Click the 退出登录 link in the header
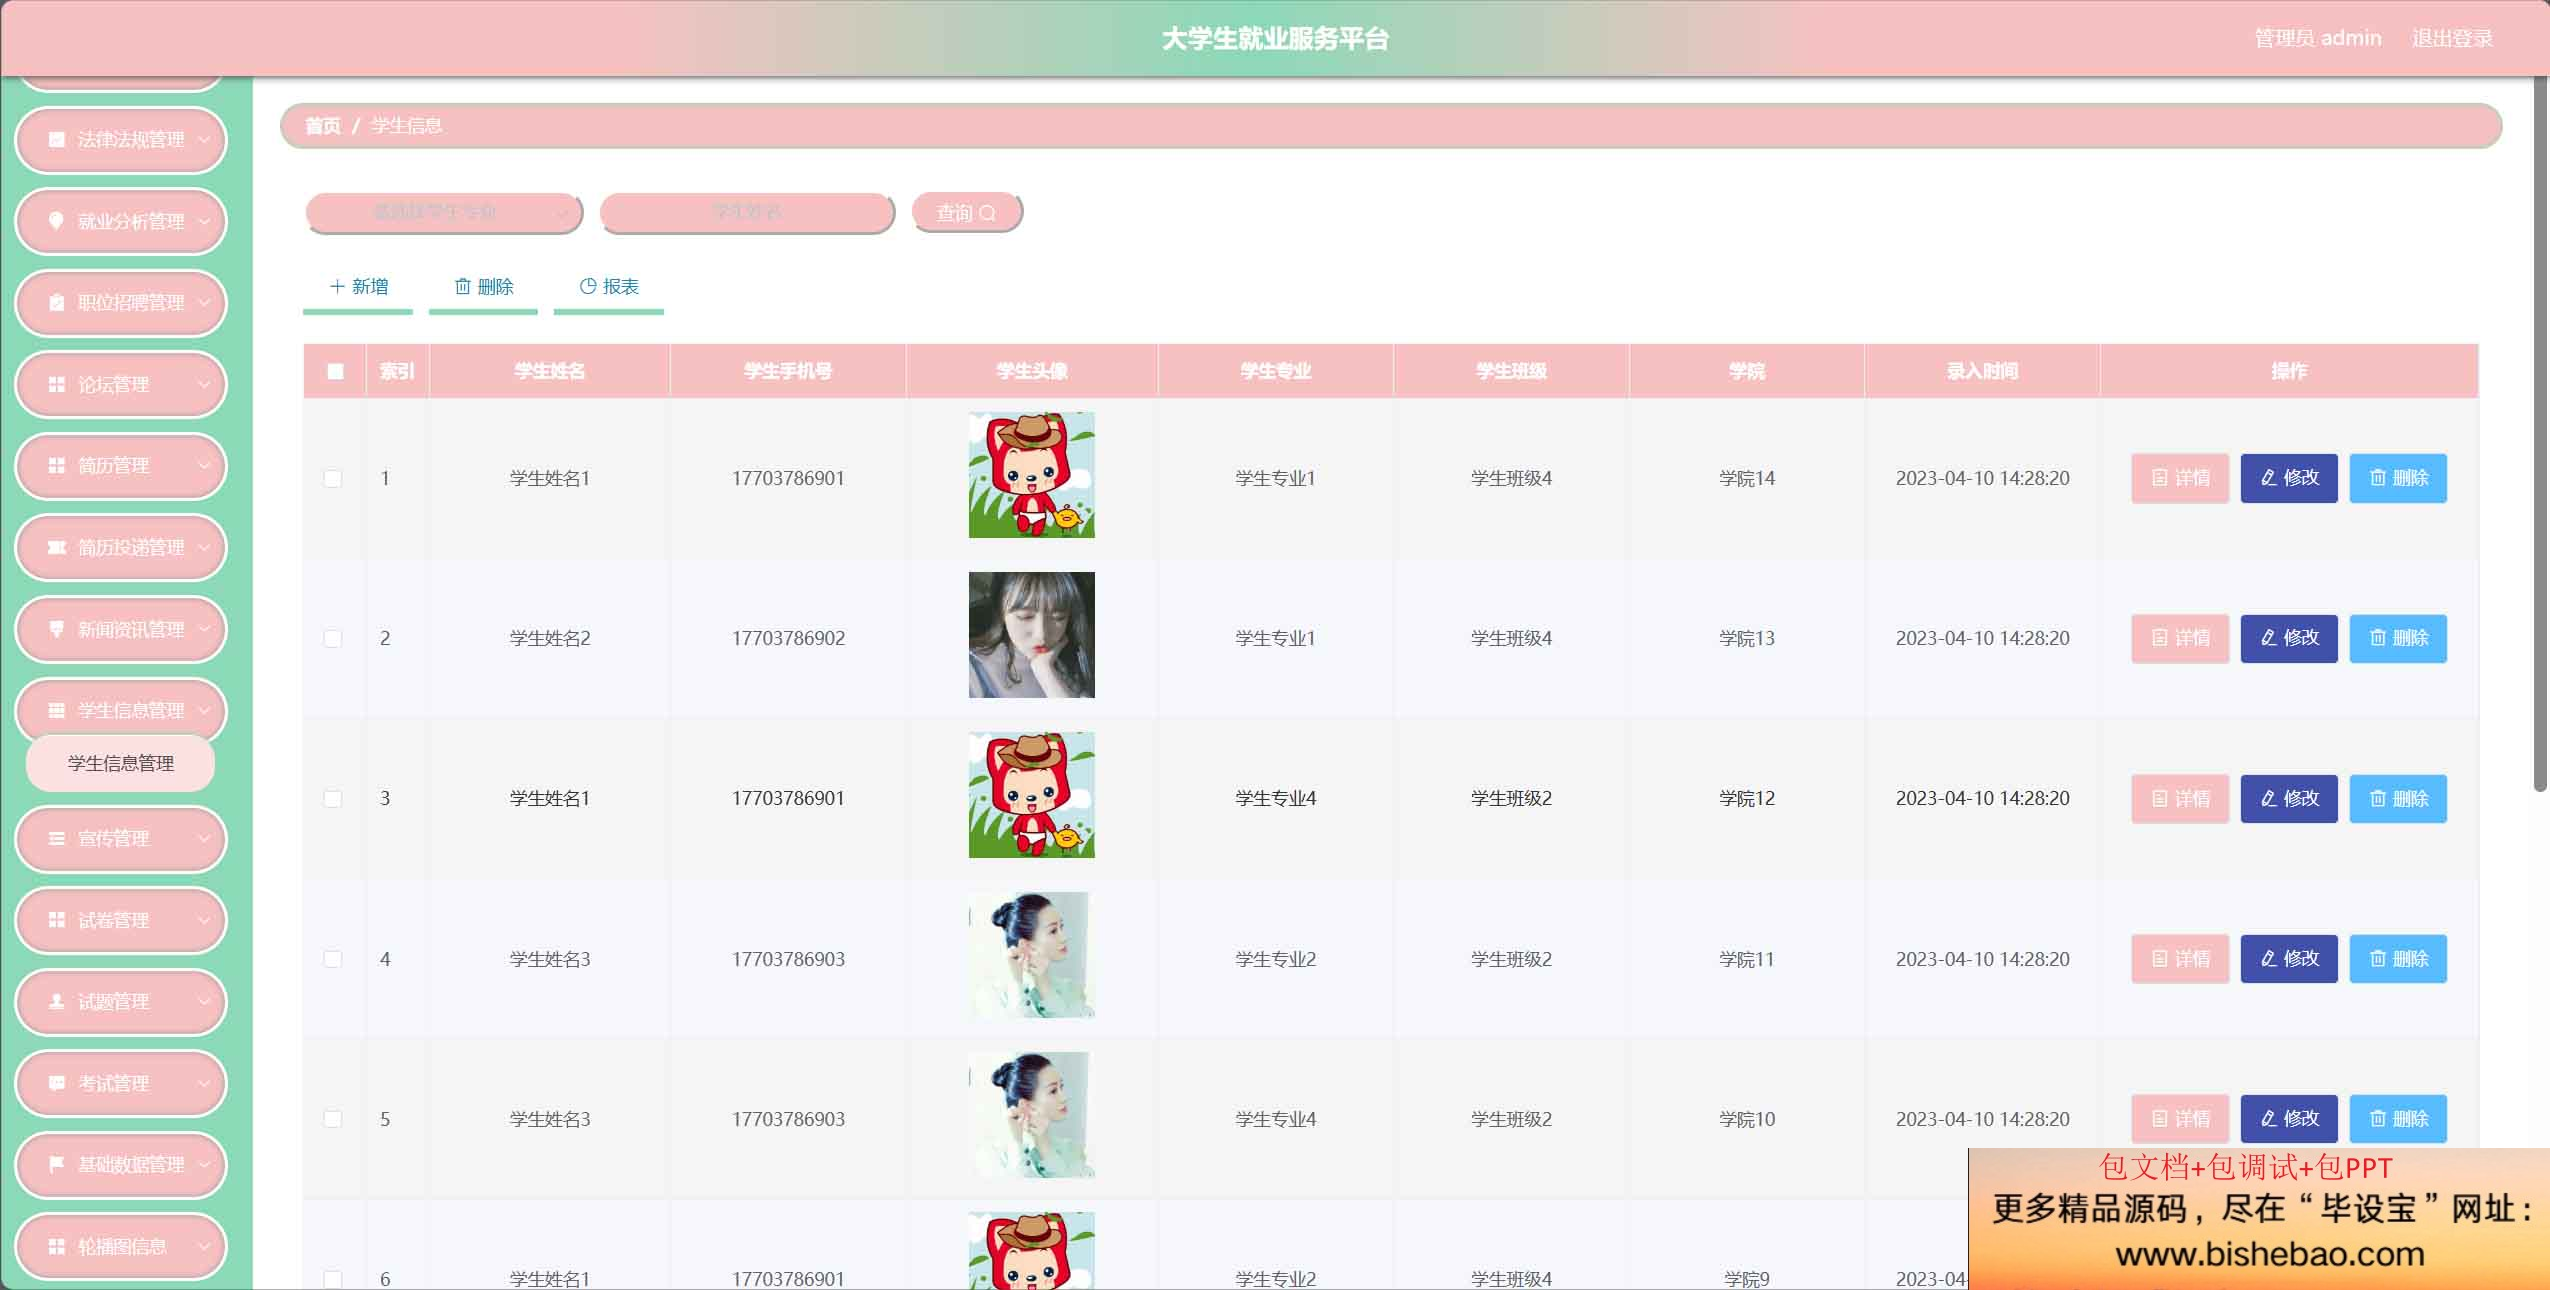 2452,38
